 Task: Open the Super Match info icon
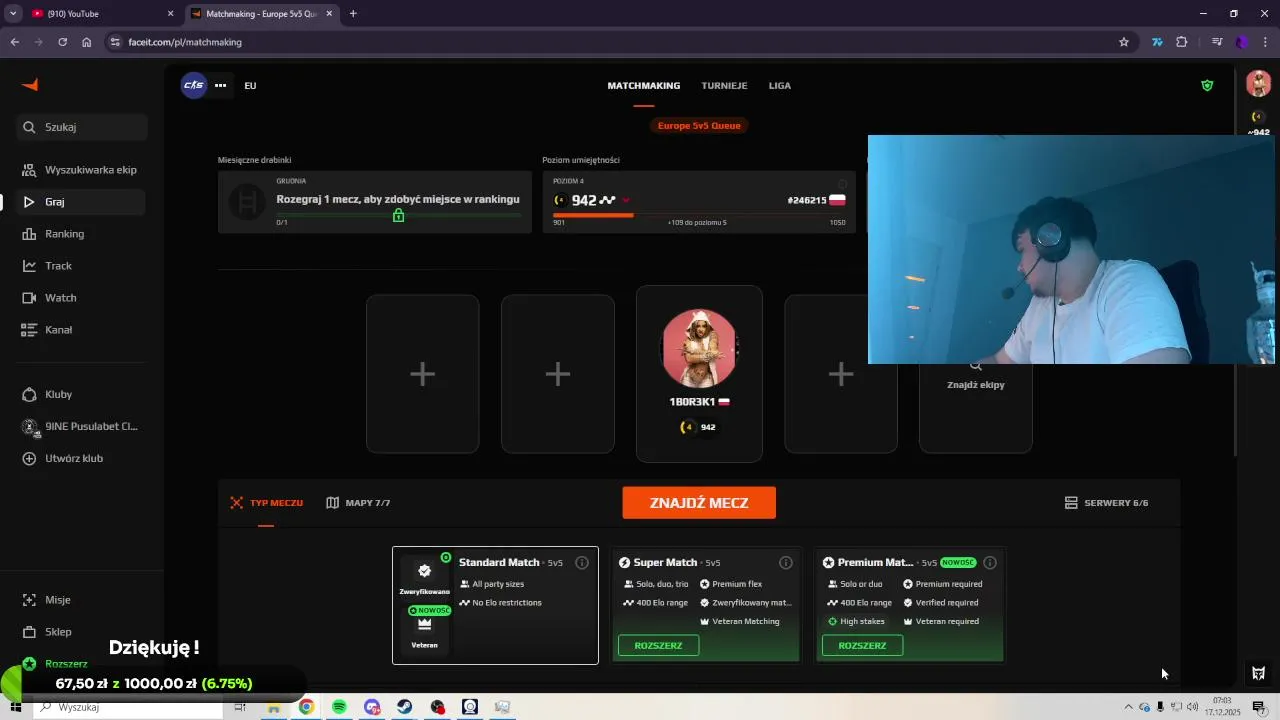pos(786,563)
